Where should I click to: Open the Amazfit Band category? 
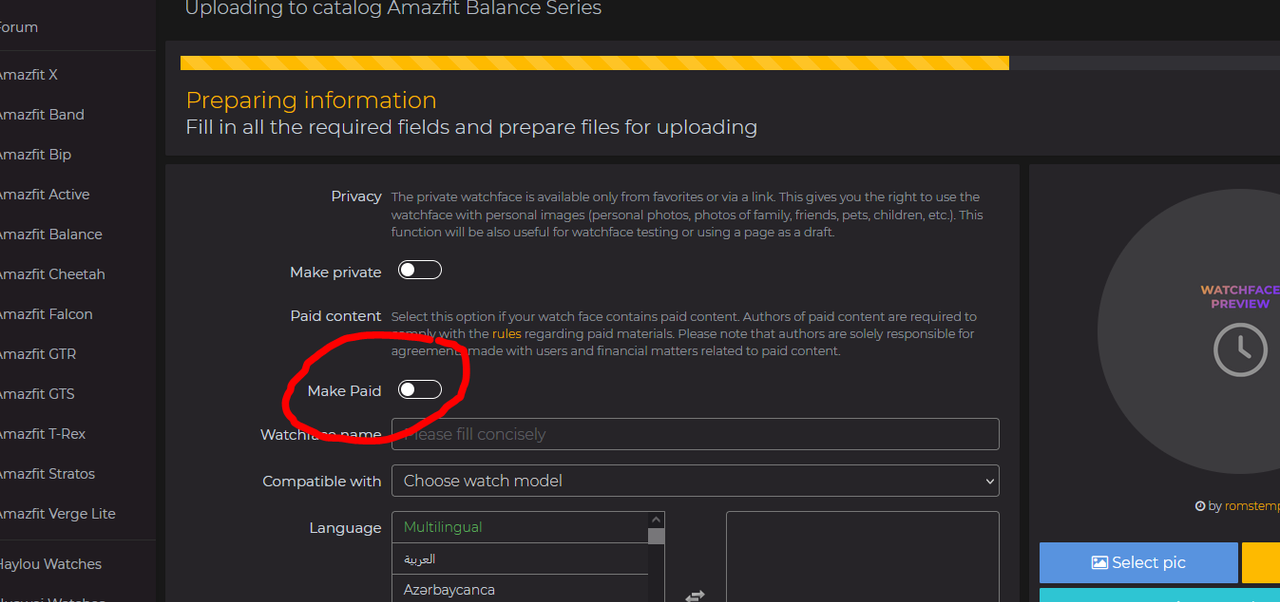[x=41, y=114]
